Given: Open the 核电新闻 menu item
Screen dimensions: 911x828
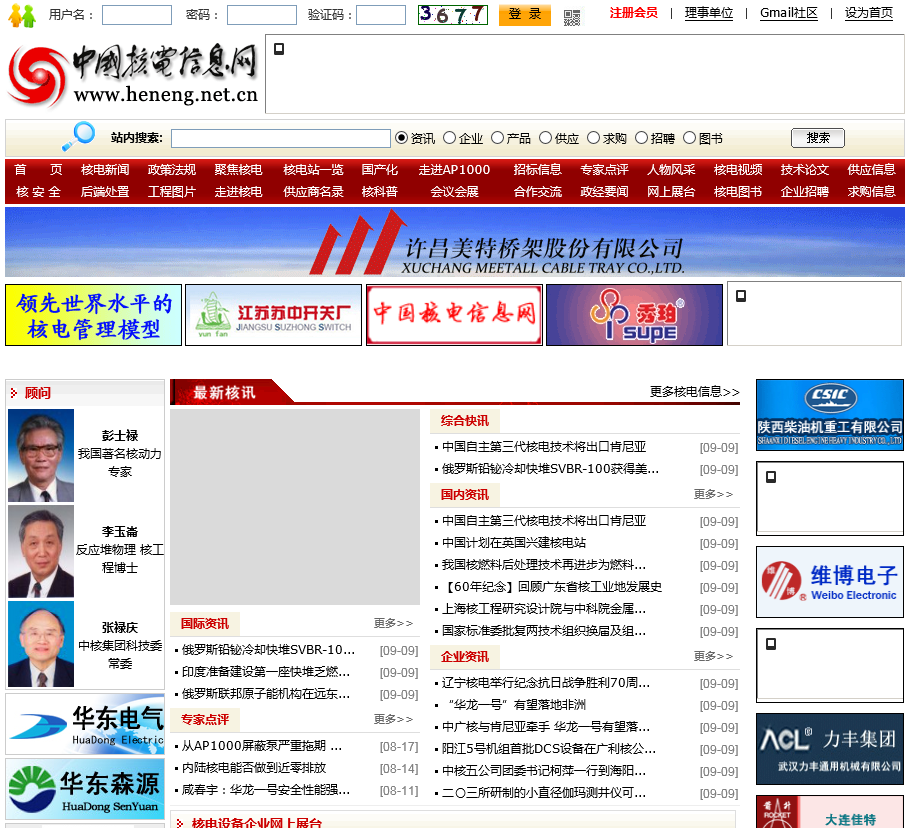Looking at the screenshot, I should coord(105,170).
